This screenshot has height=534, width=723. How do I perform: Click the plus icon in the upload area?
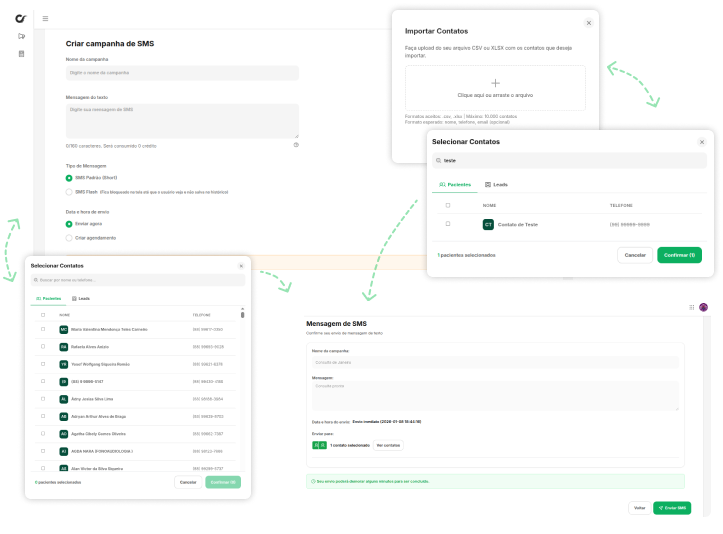pyautogui.click(x=495, y=83)
